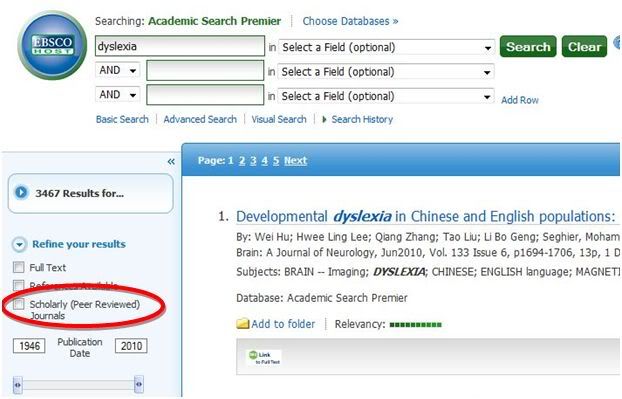Check the Full Text checkbox
Viewport: 622px width, 399px height.
[x=19, y=267]
